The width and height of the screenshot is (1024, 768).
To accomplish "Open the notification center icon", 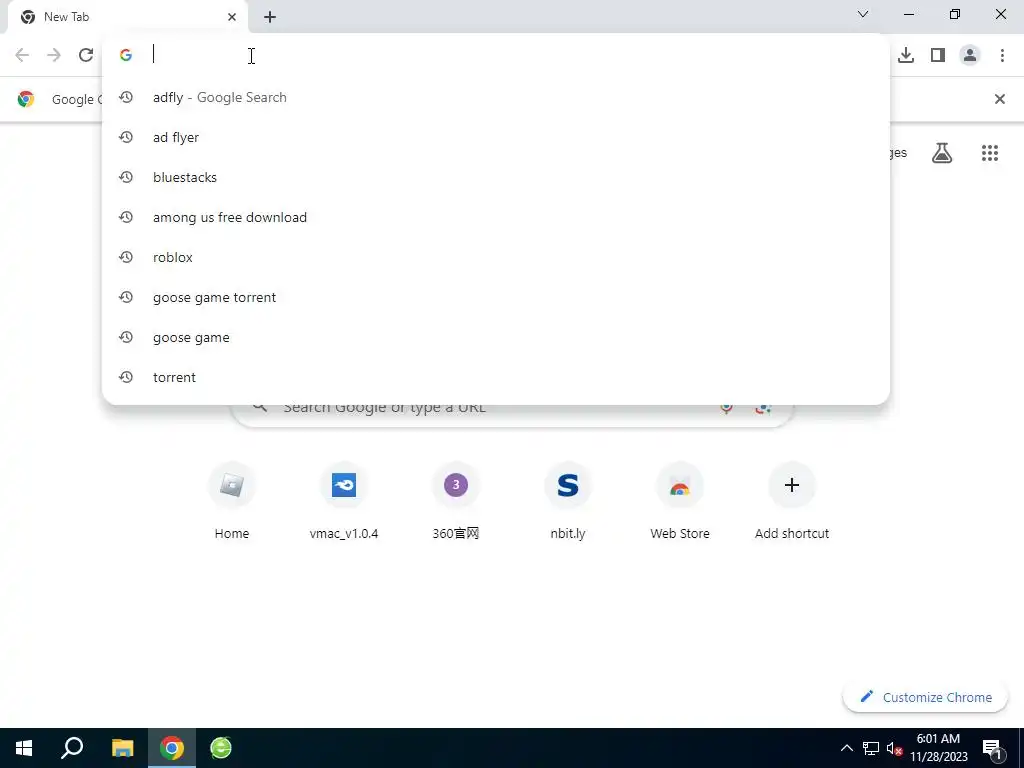I will tap(992, 748).
